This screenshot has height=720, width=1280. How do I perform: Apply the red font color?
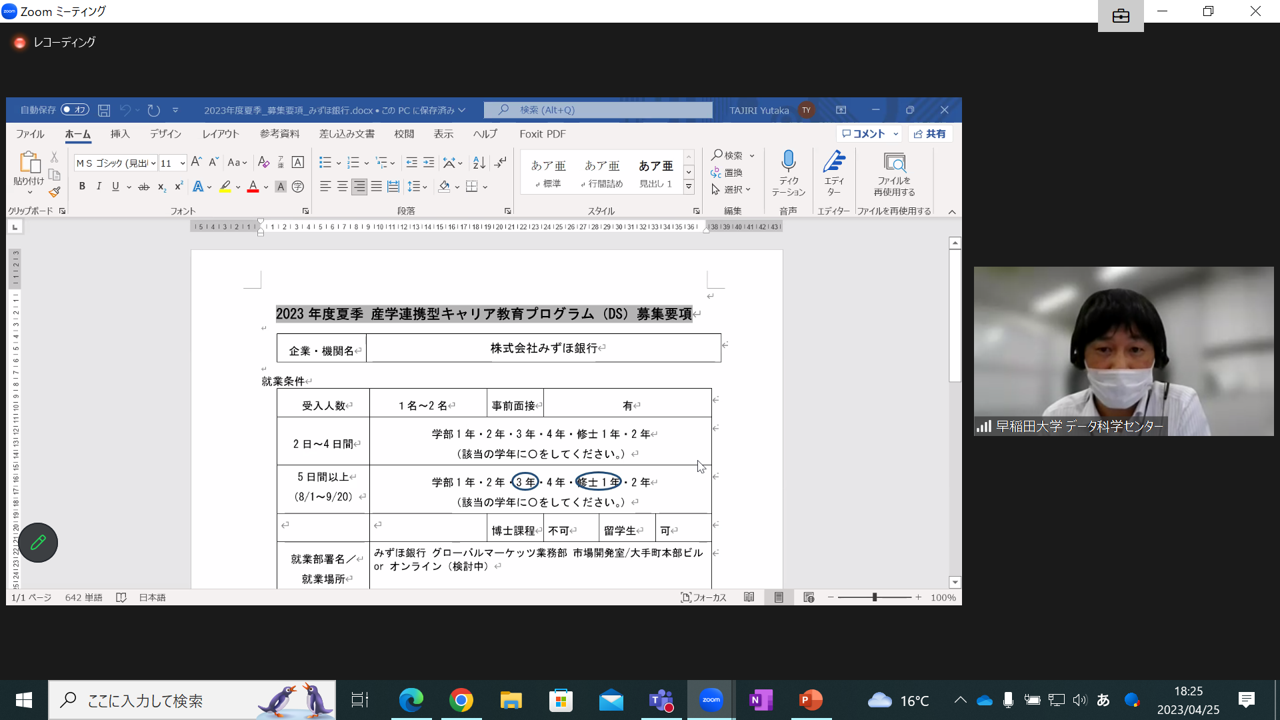[x=253, y=187]
